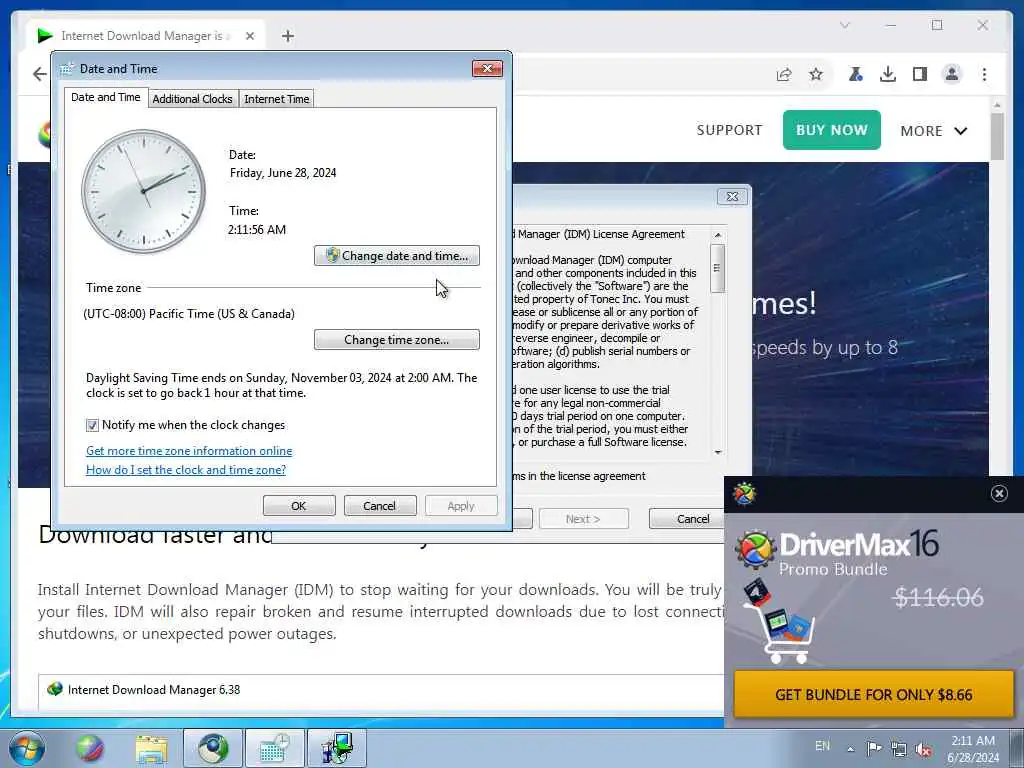Click the browser page scrollbar thumb
Screen dimensions: 1024x768
[997, 136]
